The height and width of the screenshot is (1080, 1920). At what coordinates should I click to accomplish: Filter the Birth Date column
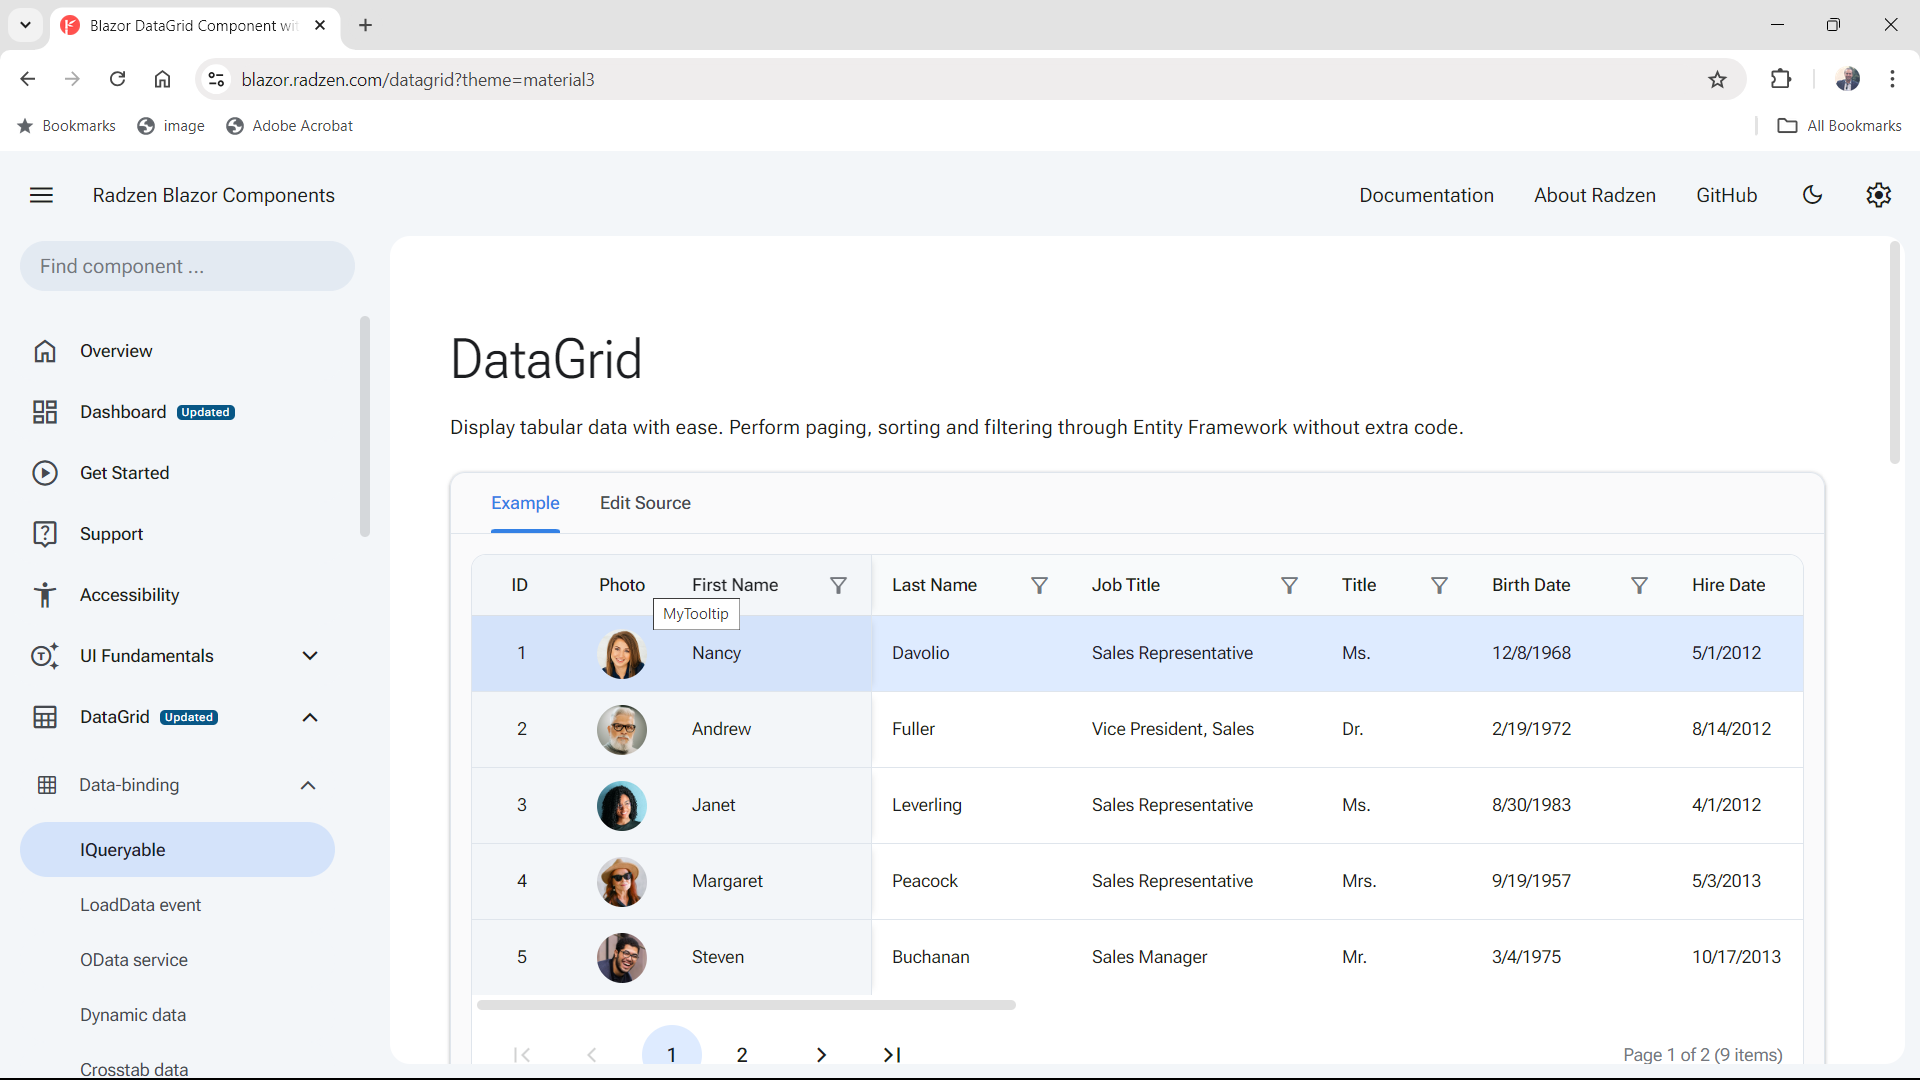[x=1639, y=585]
